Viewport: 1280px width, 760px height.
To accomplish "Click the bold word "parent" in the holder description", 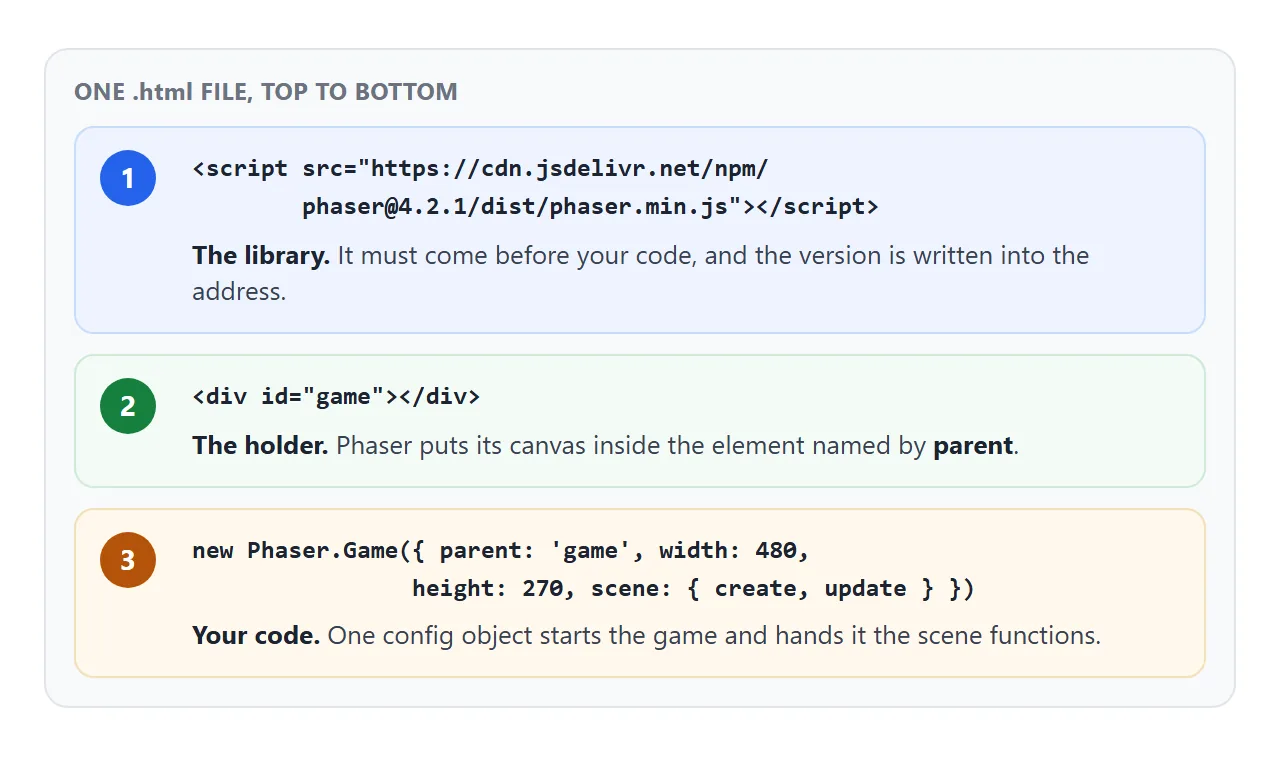I will pos(973,445).
